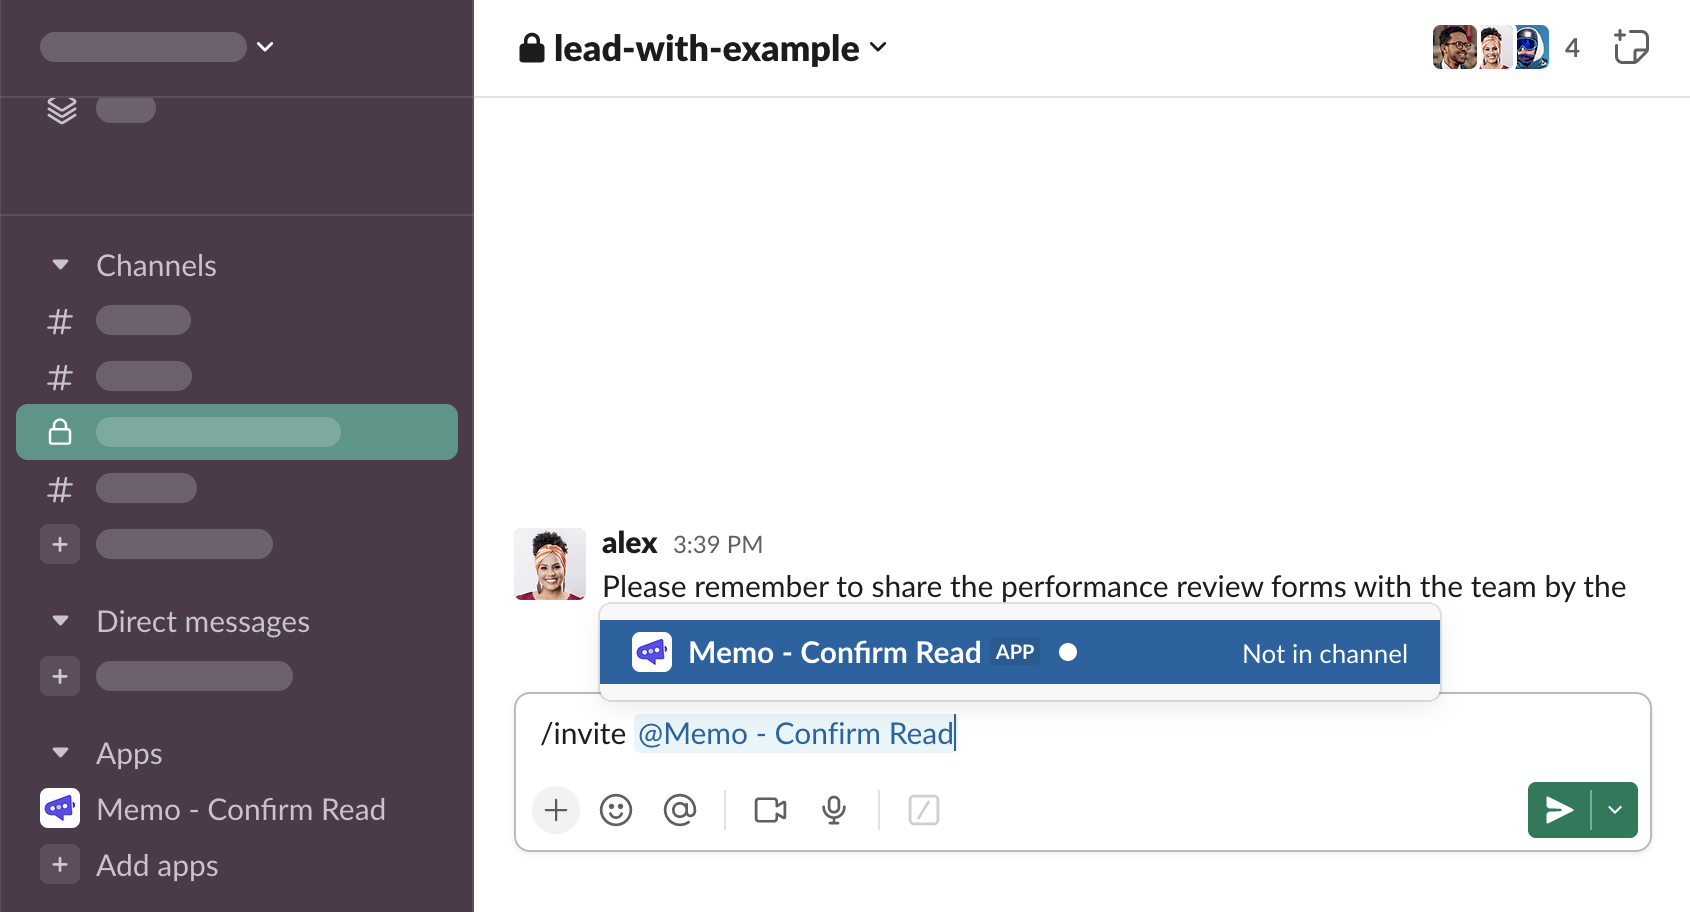Click Add apps in sidebar
The image size is (1690, 912).
[x=157, y=865]
